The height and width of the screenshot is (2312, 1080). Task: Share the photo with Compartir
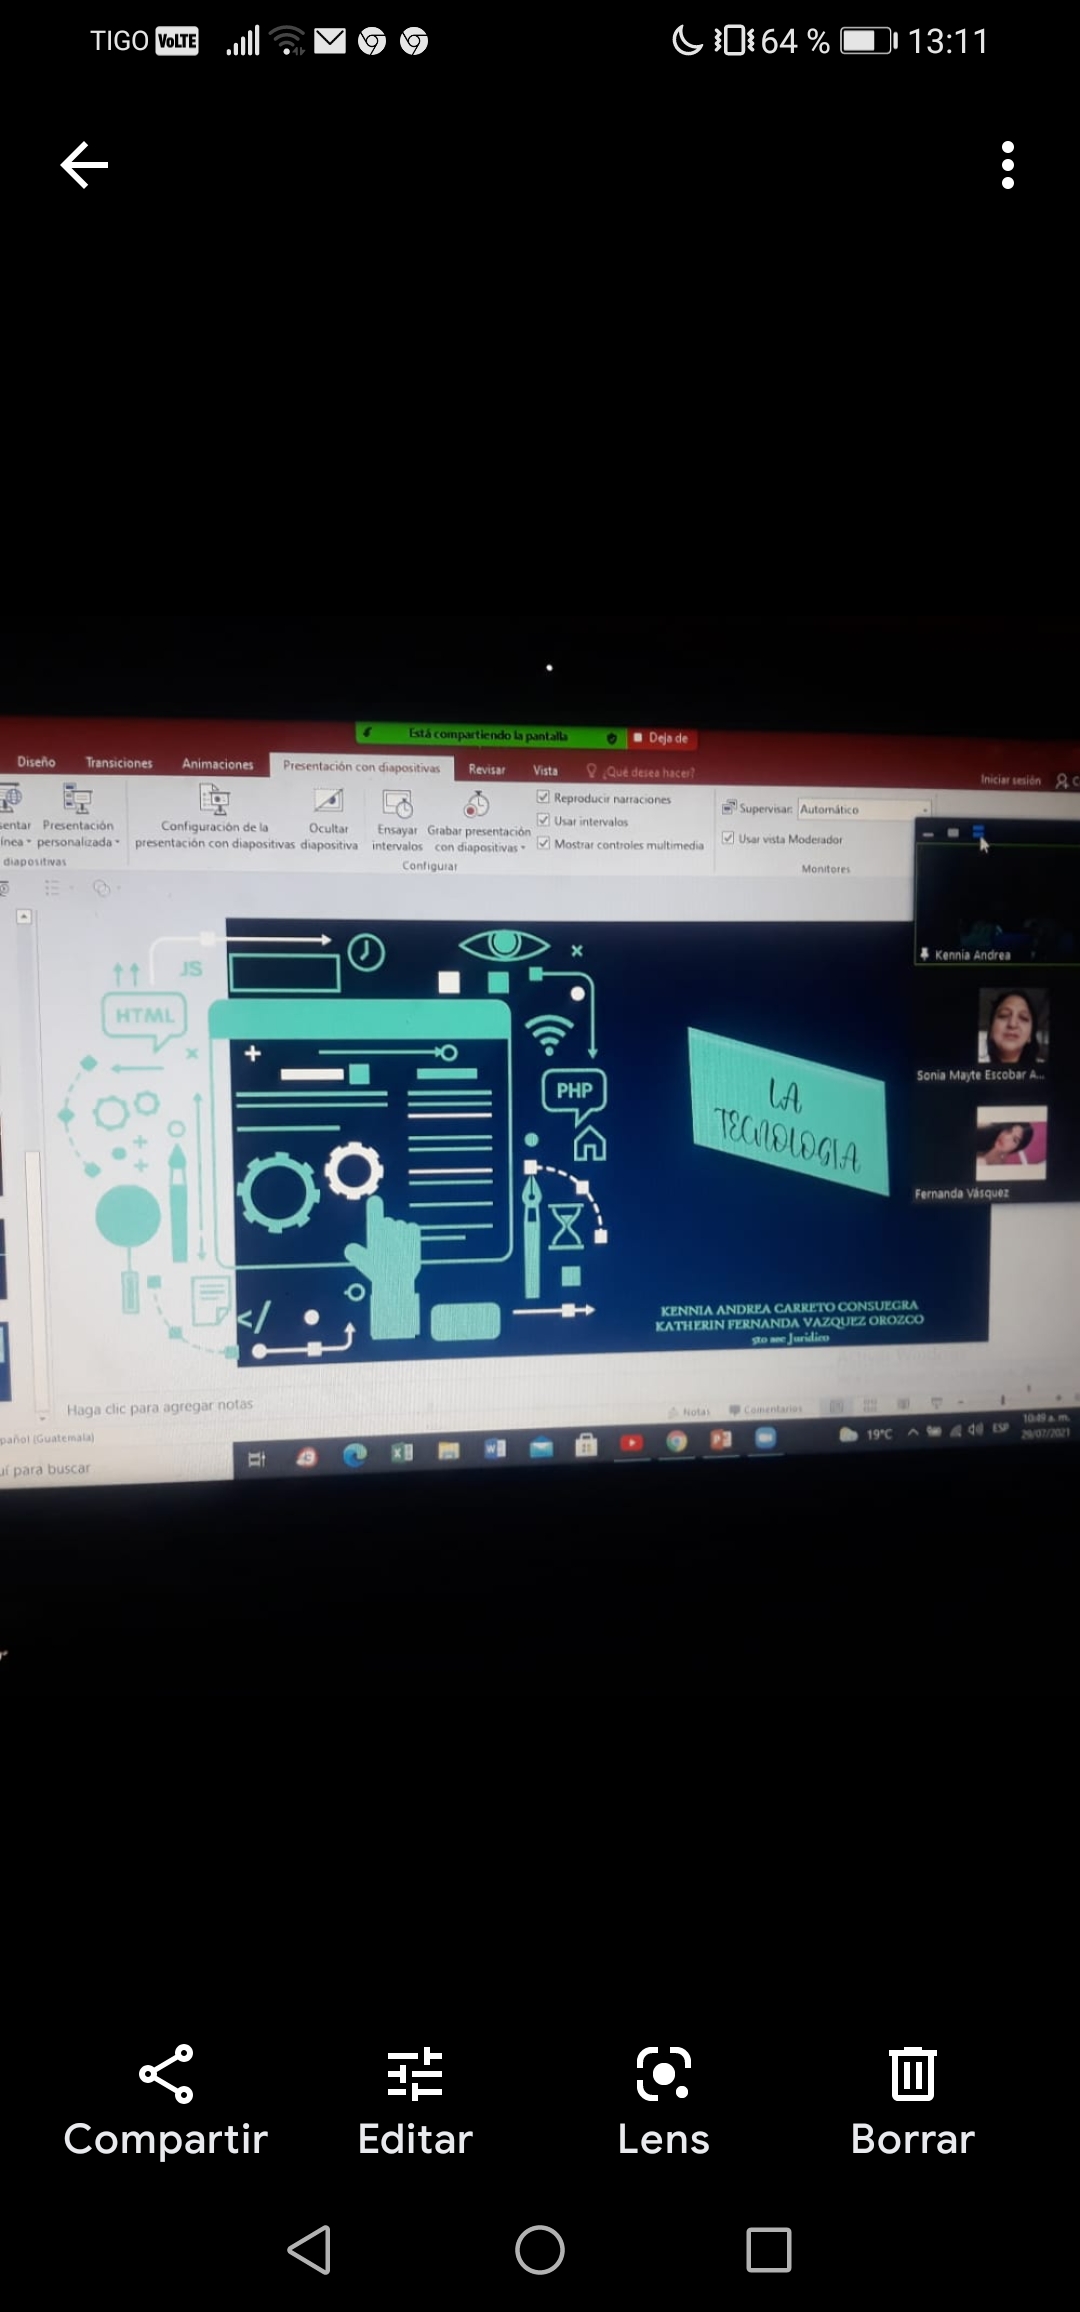[166, 2102]
